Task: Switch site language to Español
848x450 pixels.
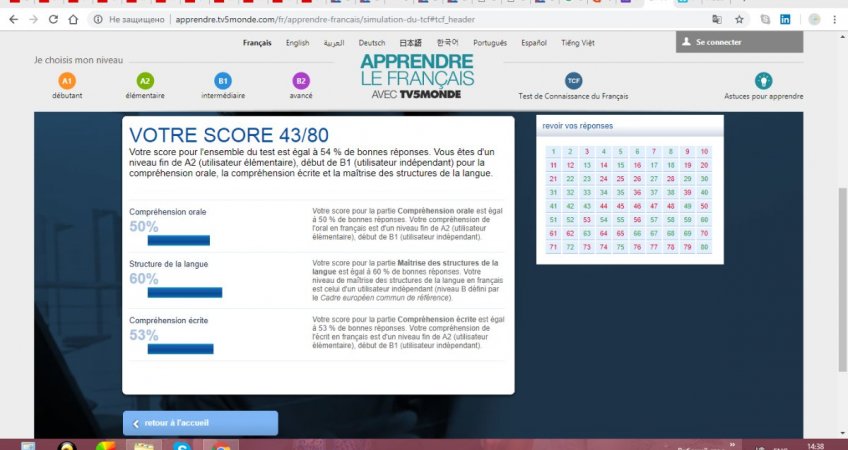Action: [x=534, y=43]
